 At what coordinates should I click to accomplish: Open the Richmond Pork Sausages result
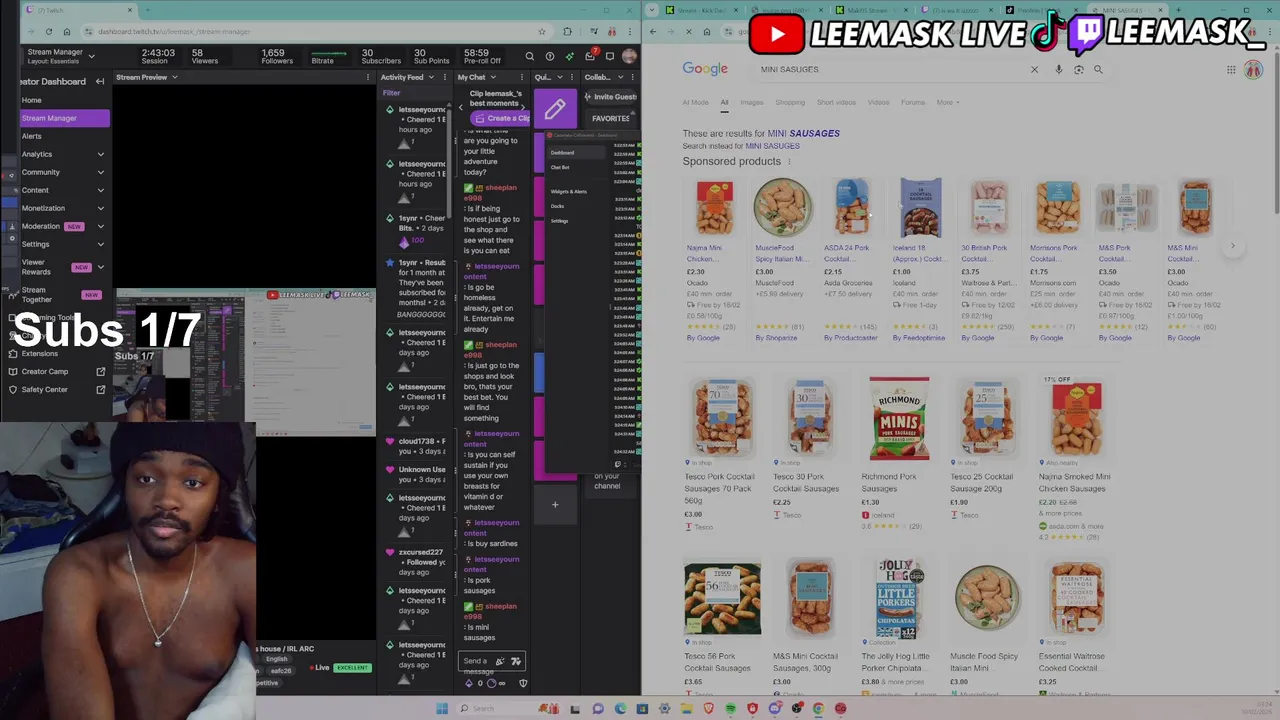tap(889, 482)
